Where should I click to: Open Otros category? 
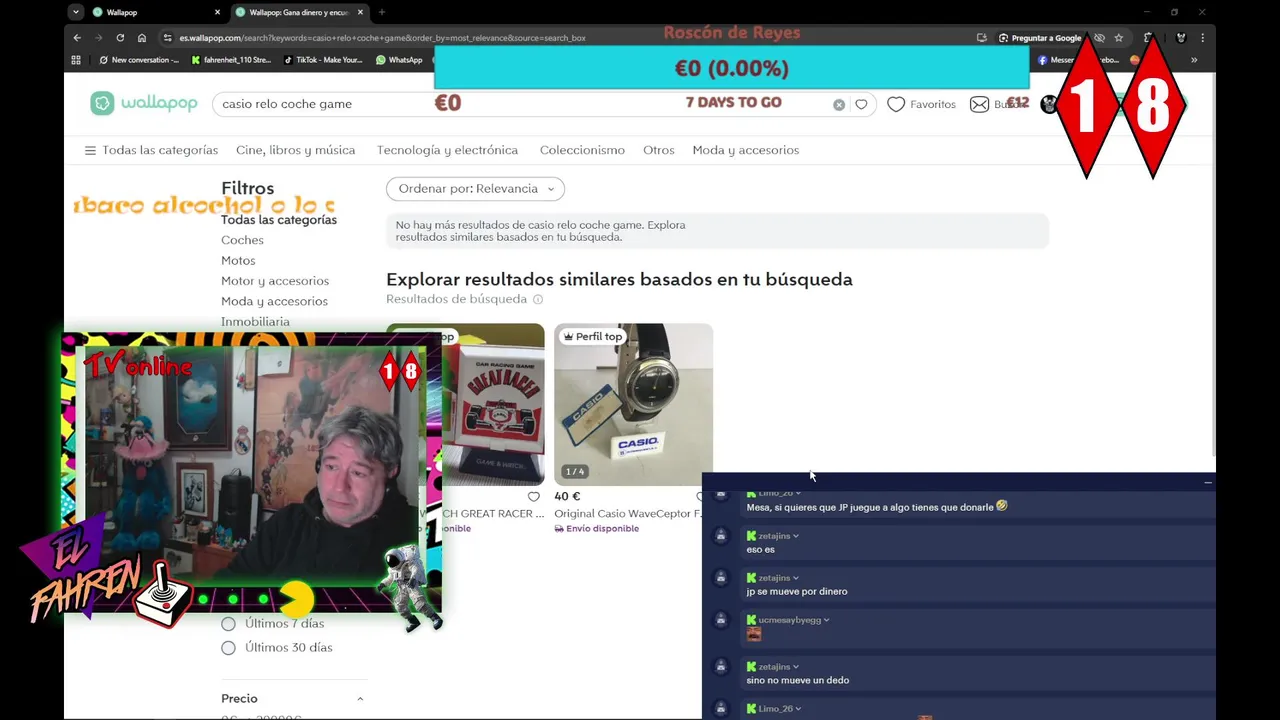pyautogui.click(x=659, y=150)
